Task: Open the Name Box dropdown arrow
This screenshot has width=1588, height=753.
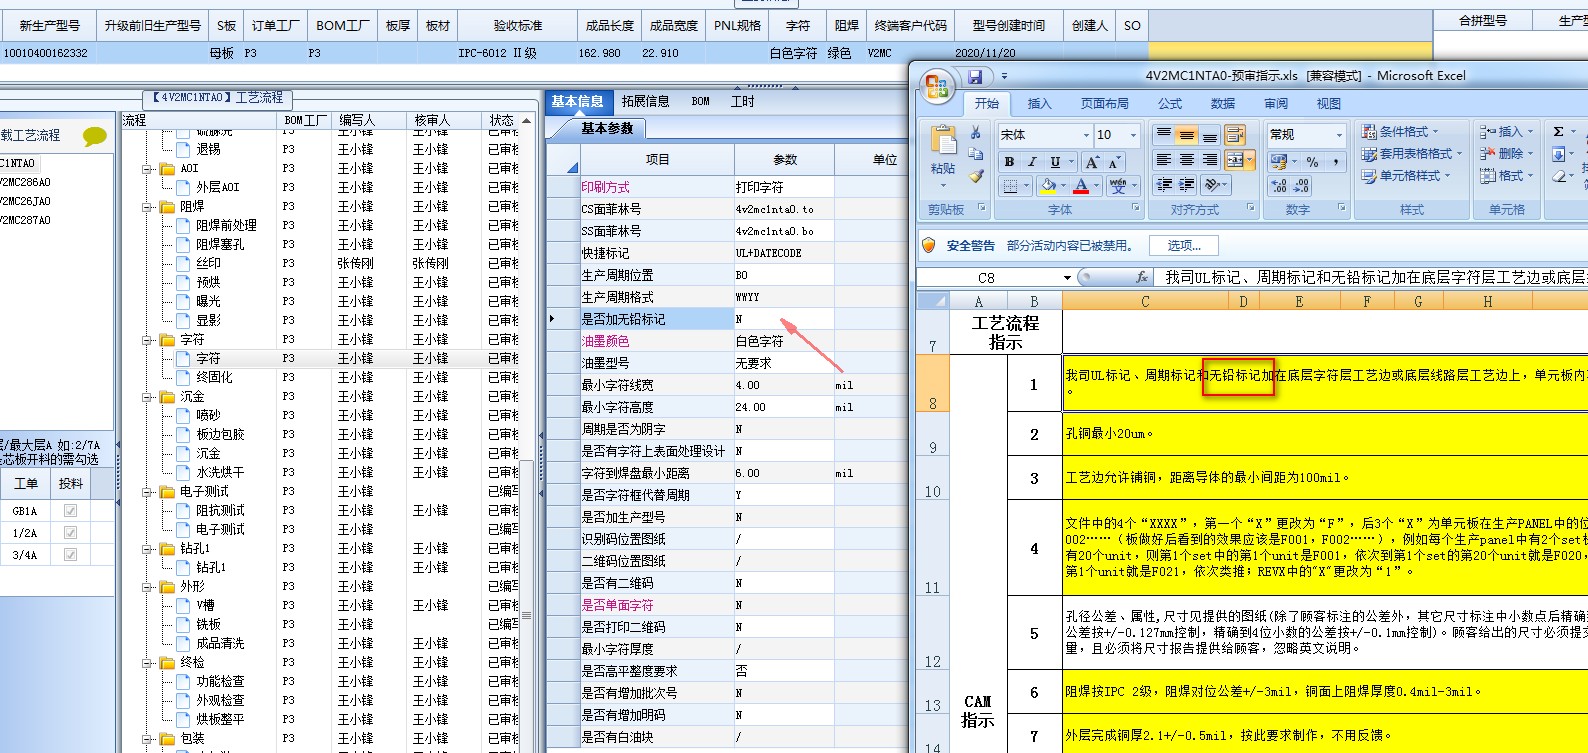Action: click(1067, 278)
